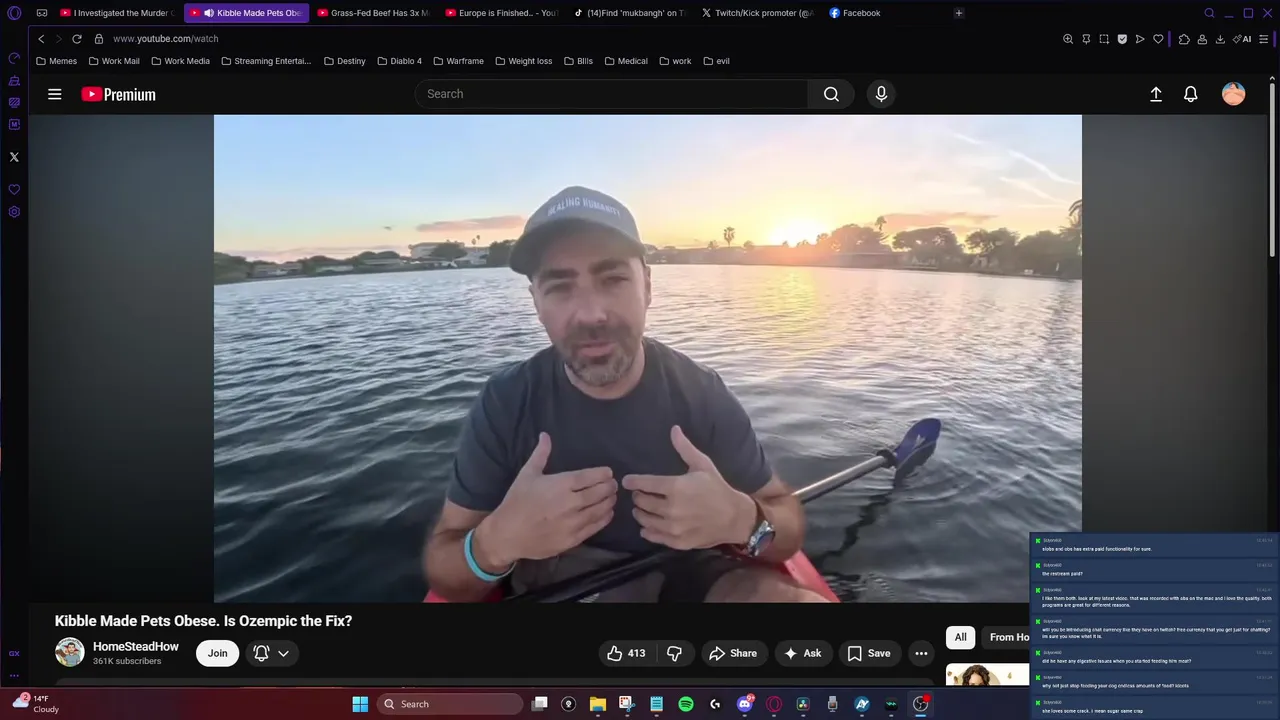Click the zoom magnifier toolbar icon
This screenshot has width=1280, height=720.
[x=1068, y=39]
